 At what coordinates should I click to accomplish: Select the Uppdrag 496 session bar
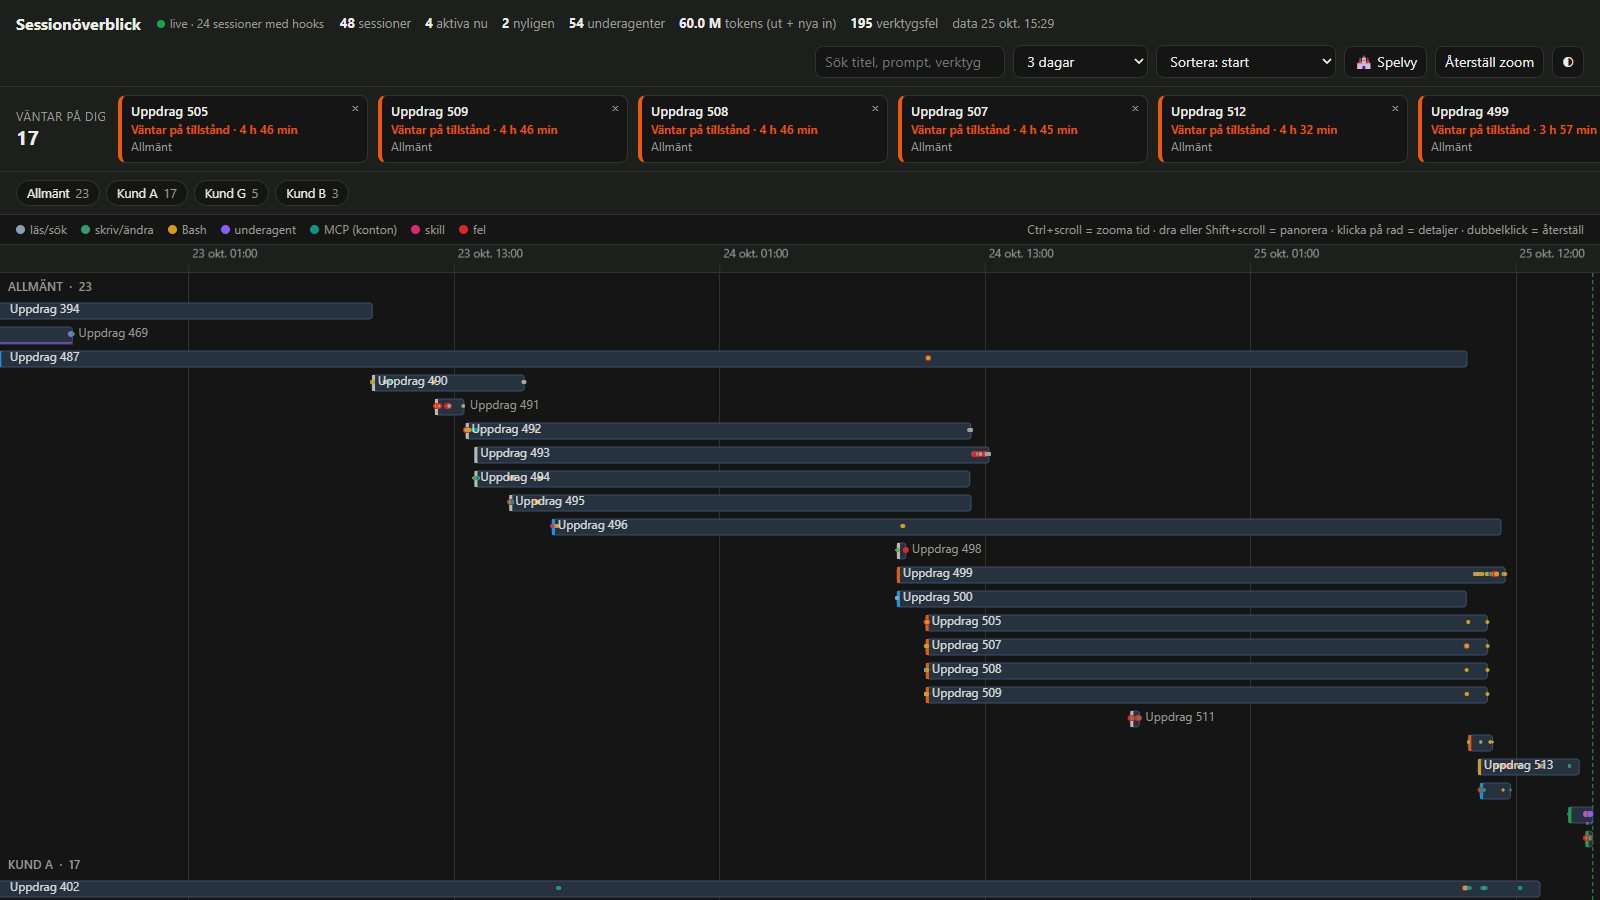[x=1026, y=526]
